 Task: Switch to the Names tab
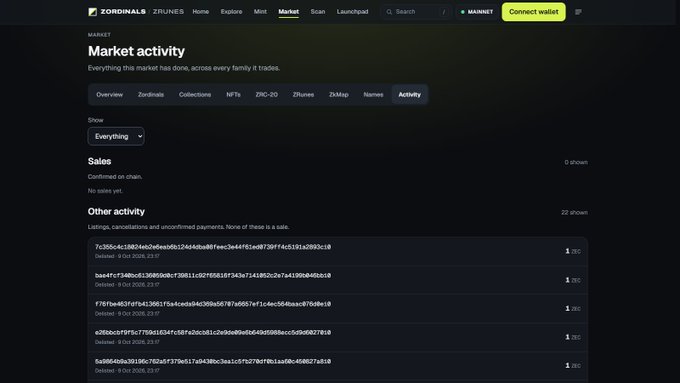[373, 95]
